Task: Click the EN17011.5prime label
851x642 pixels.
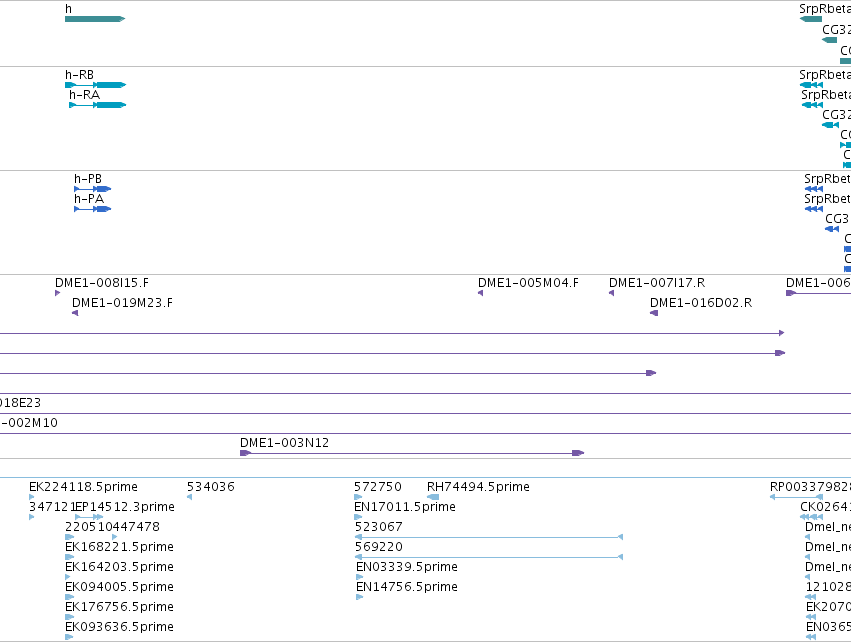Action: (x=405, y=507)
